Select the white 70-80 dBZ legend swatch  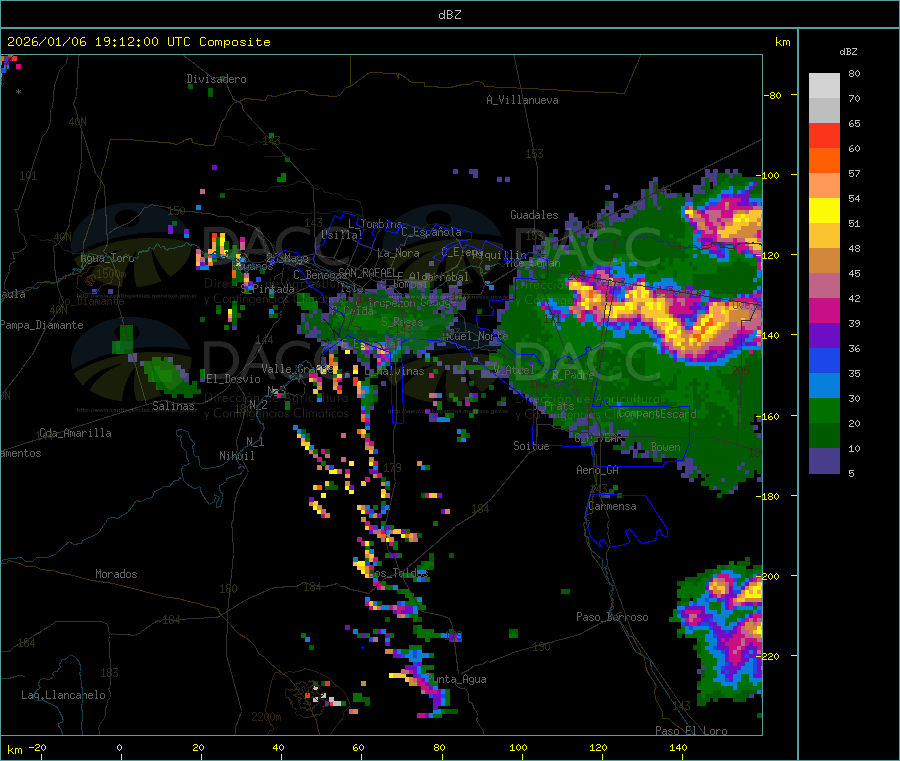[824, 86]
